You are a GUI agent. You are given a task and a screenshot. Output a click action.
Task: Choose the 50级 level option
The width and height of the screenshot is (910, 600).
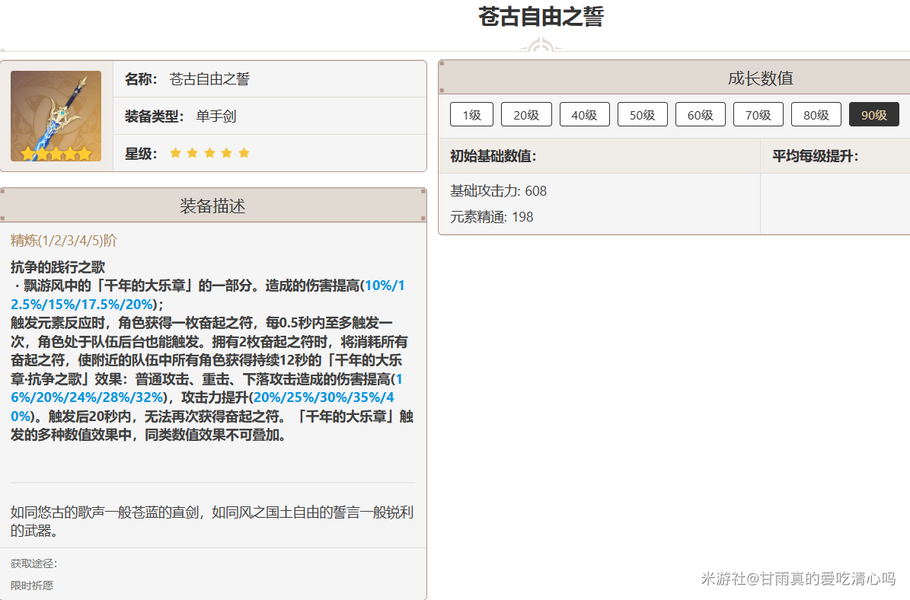pyautogui.click(x=642, y=115)
